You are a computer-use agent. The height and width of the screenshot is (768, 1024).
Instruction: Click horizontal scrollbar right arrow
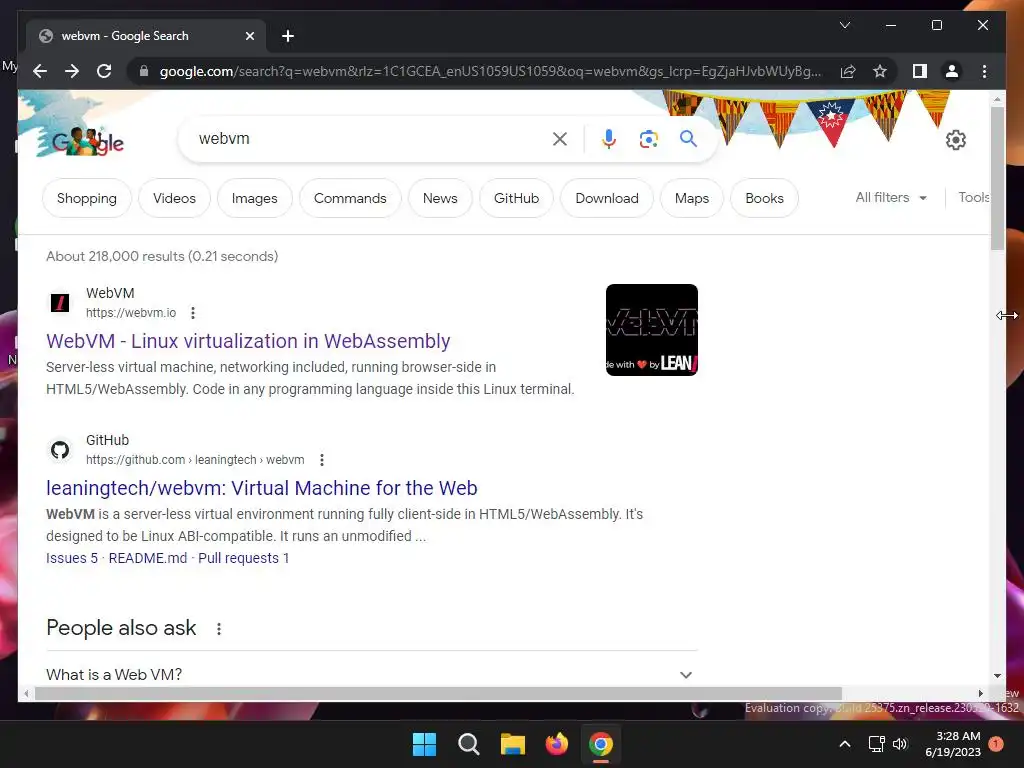pyautogui.click(x=980, y=694)
